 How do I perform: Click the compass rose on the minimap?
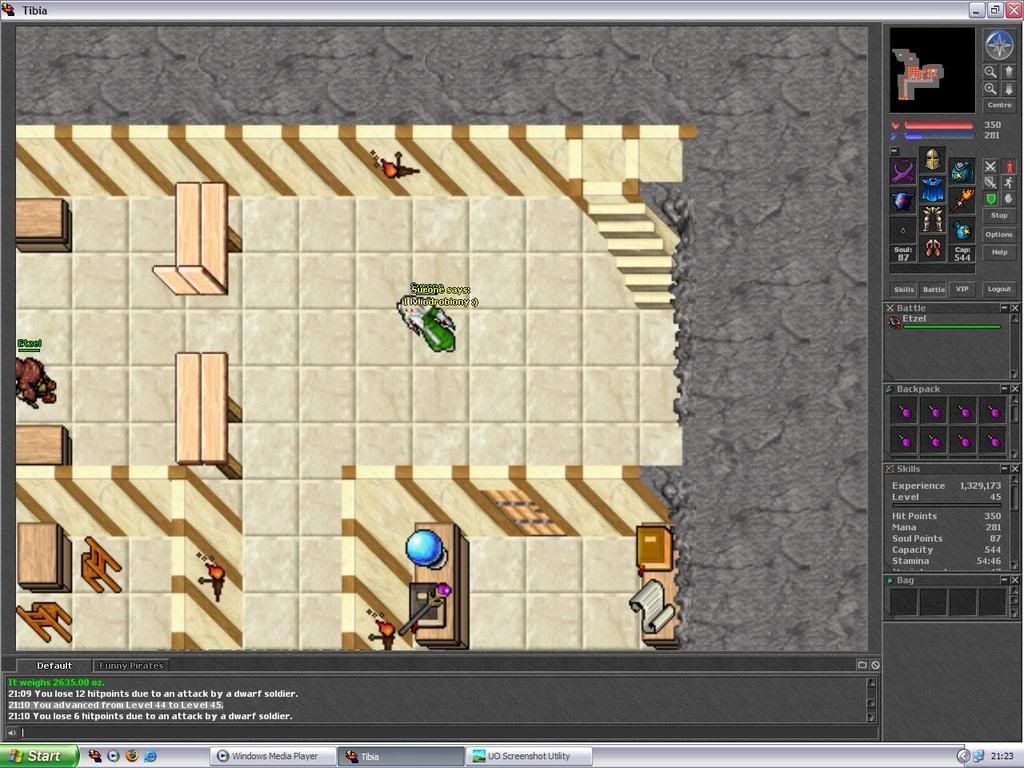(999, 46)
